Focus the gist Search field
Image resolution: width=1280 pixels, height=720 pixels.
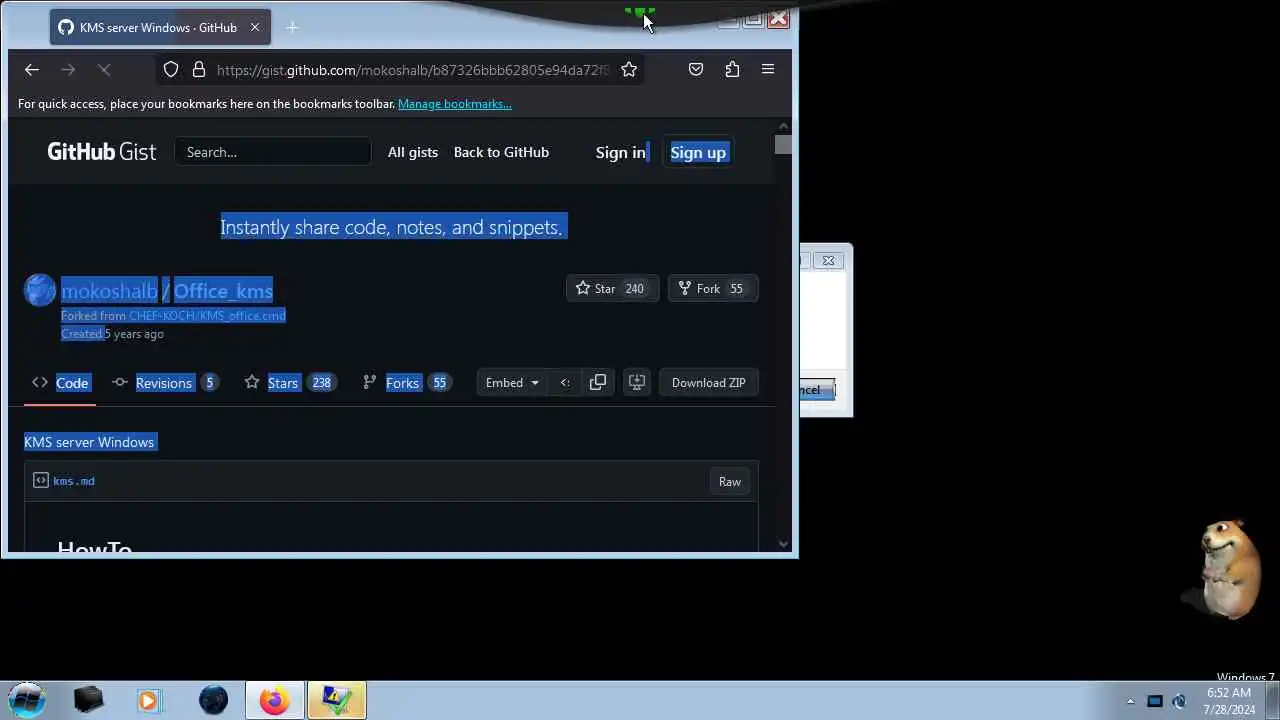pyautogui.click(x=273, y=152)
